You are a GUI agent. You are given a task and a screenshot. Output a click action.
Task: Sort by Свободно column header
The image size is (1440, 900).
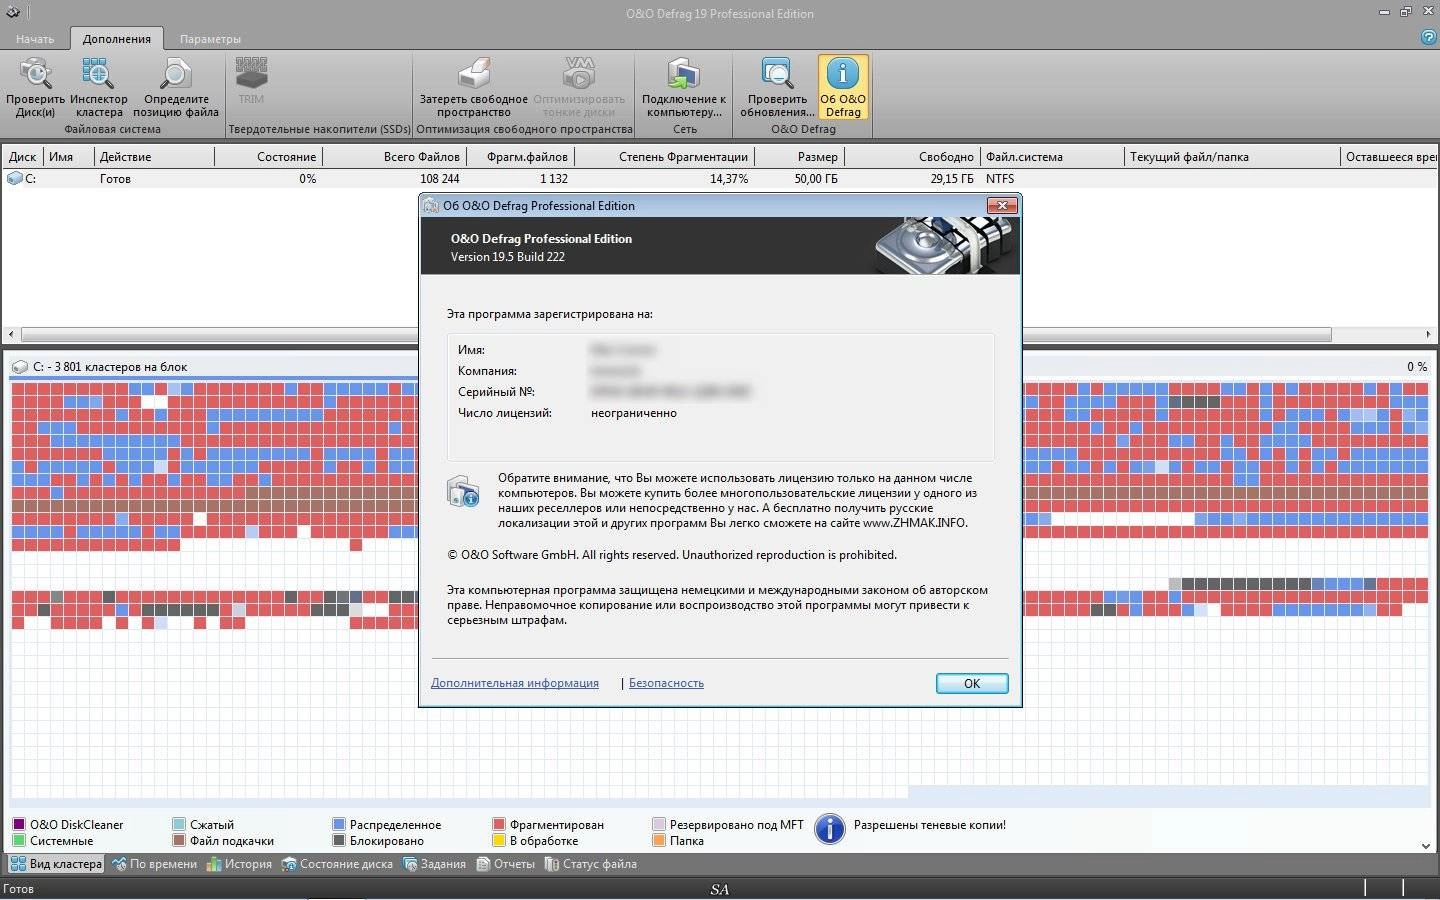pos(913,157)
